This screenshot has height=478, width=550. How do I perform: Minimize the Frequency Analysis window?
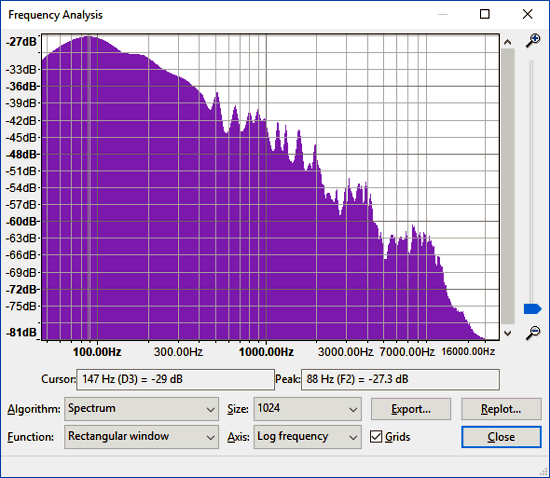click(443, 14)
